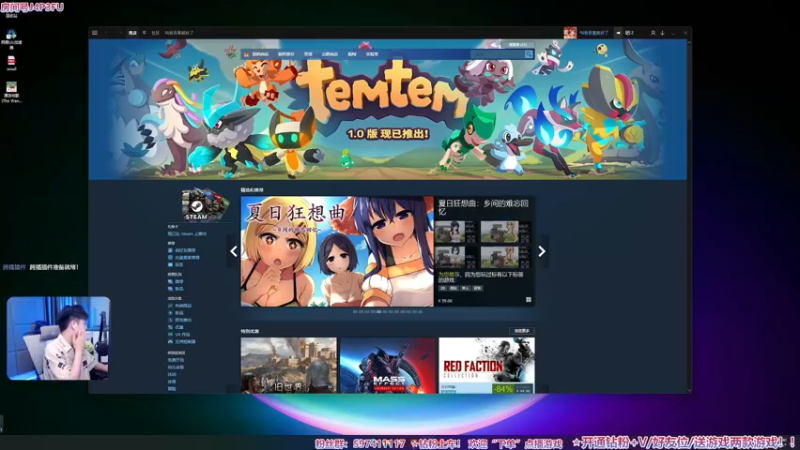Screen dimensions: 800x450
Task: Select bottom-right screenshot thumbnail of featured game
Action: tap(505, 257)
